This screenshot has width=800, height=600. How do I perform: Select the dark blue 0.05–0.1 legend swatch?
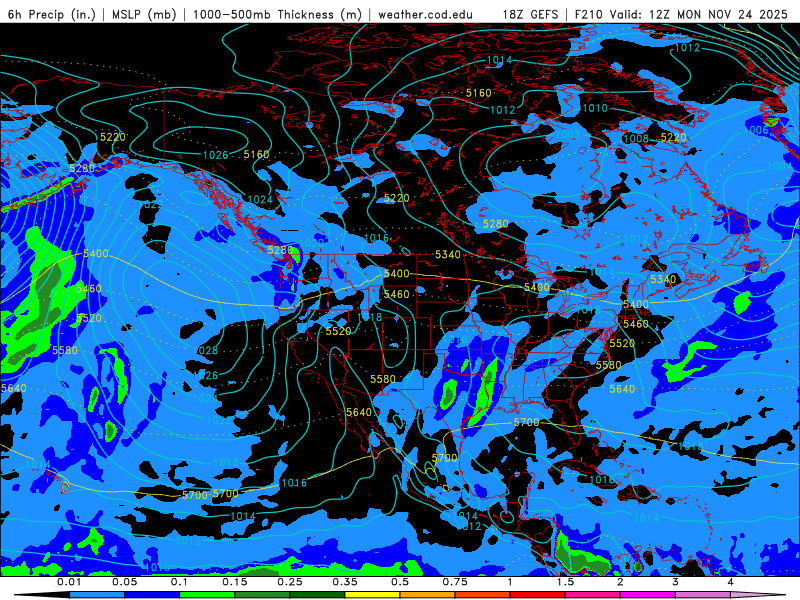pyautogui.click(x=152, y=595)
